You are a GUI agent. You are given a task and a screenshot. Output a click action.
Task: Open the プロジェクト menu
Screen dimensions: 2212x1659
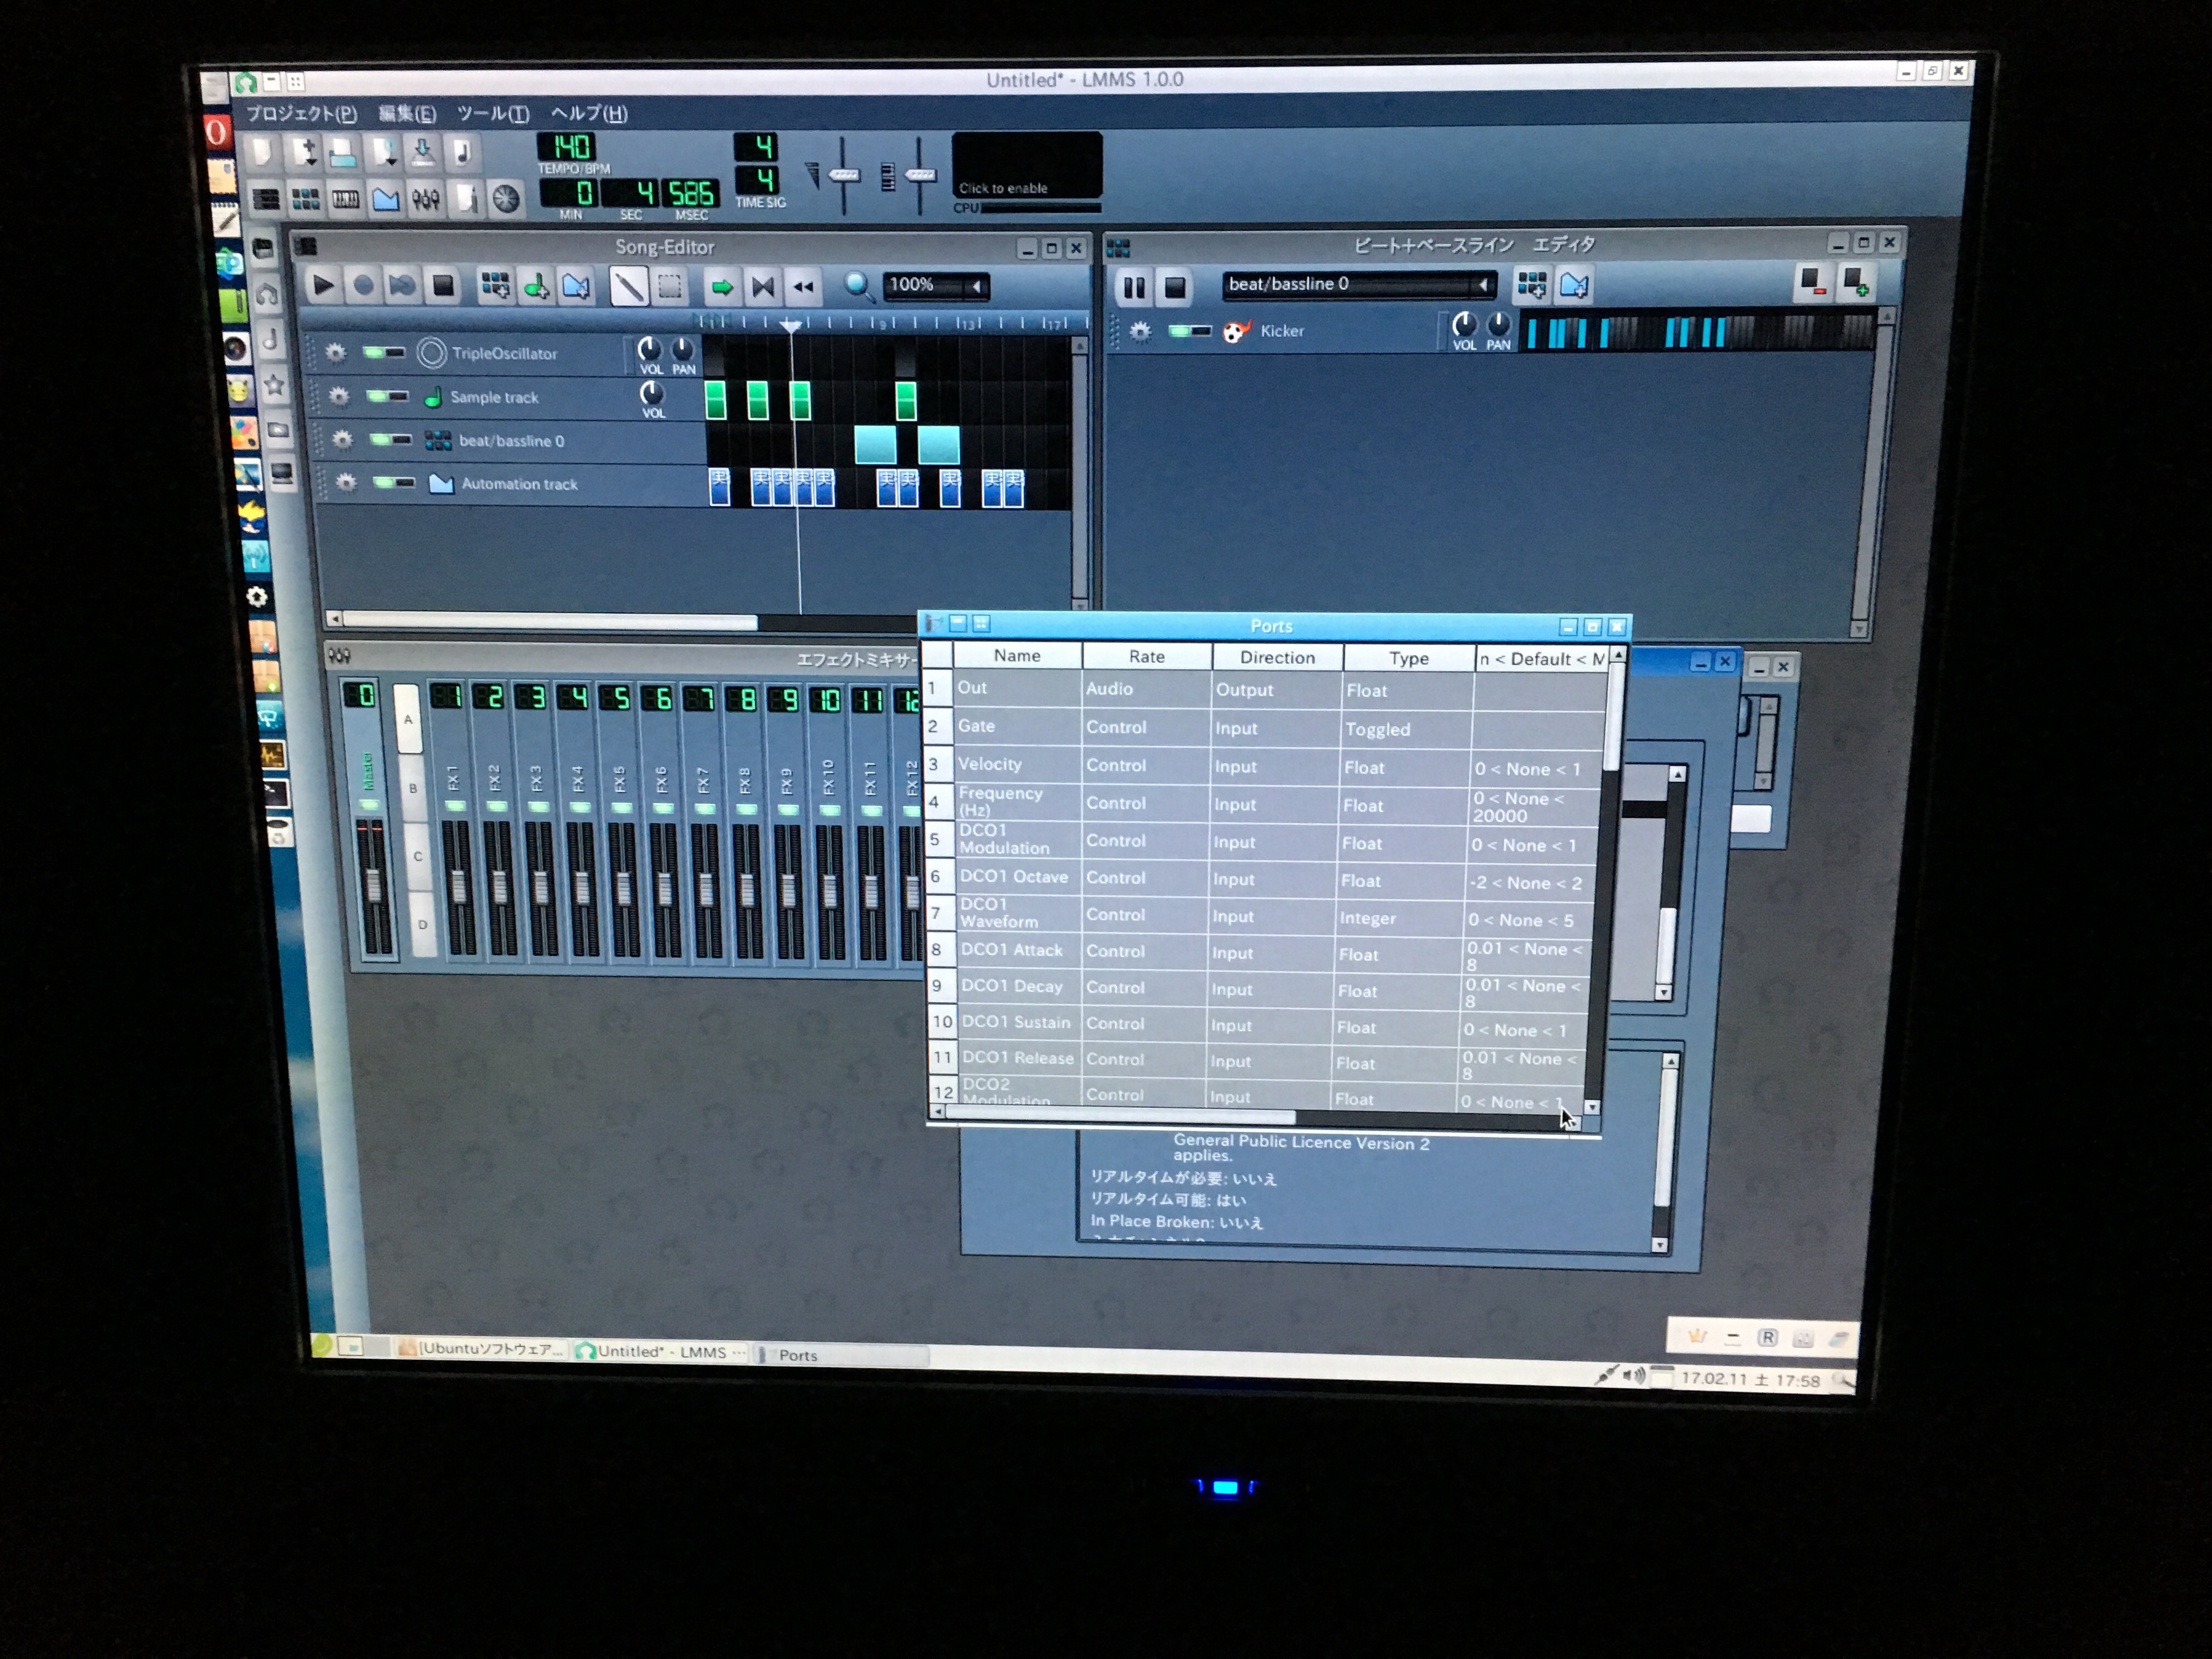pos(301,113)
